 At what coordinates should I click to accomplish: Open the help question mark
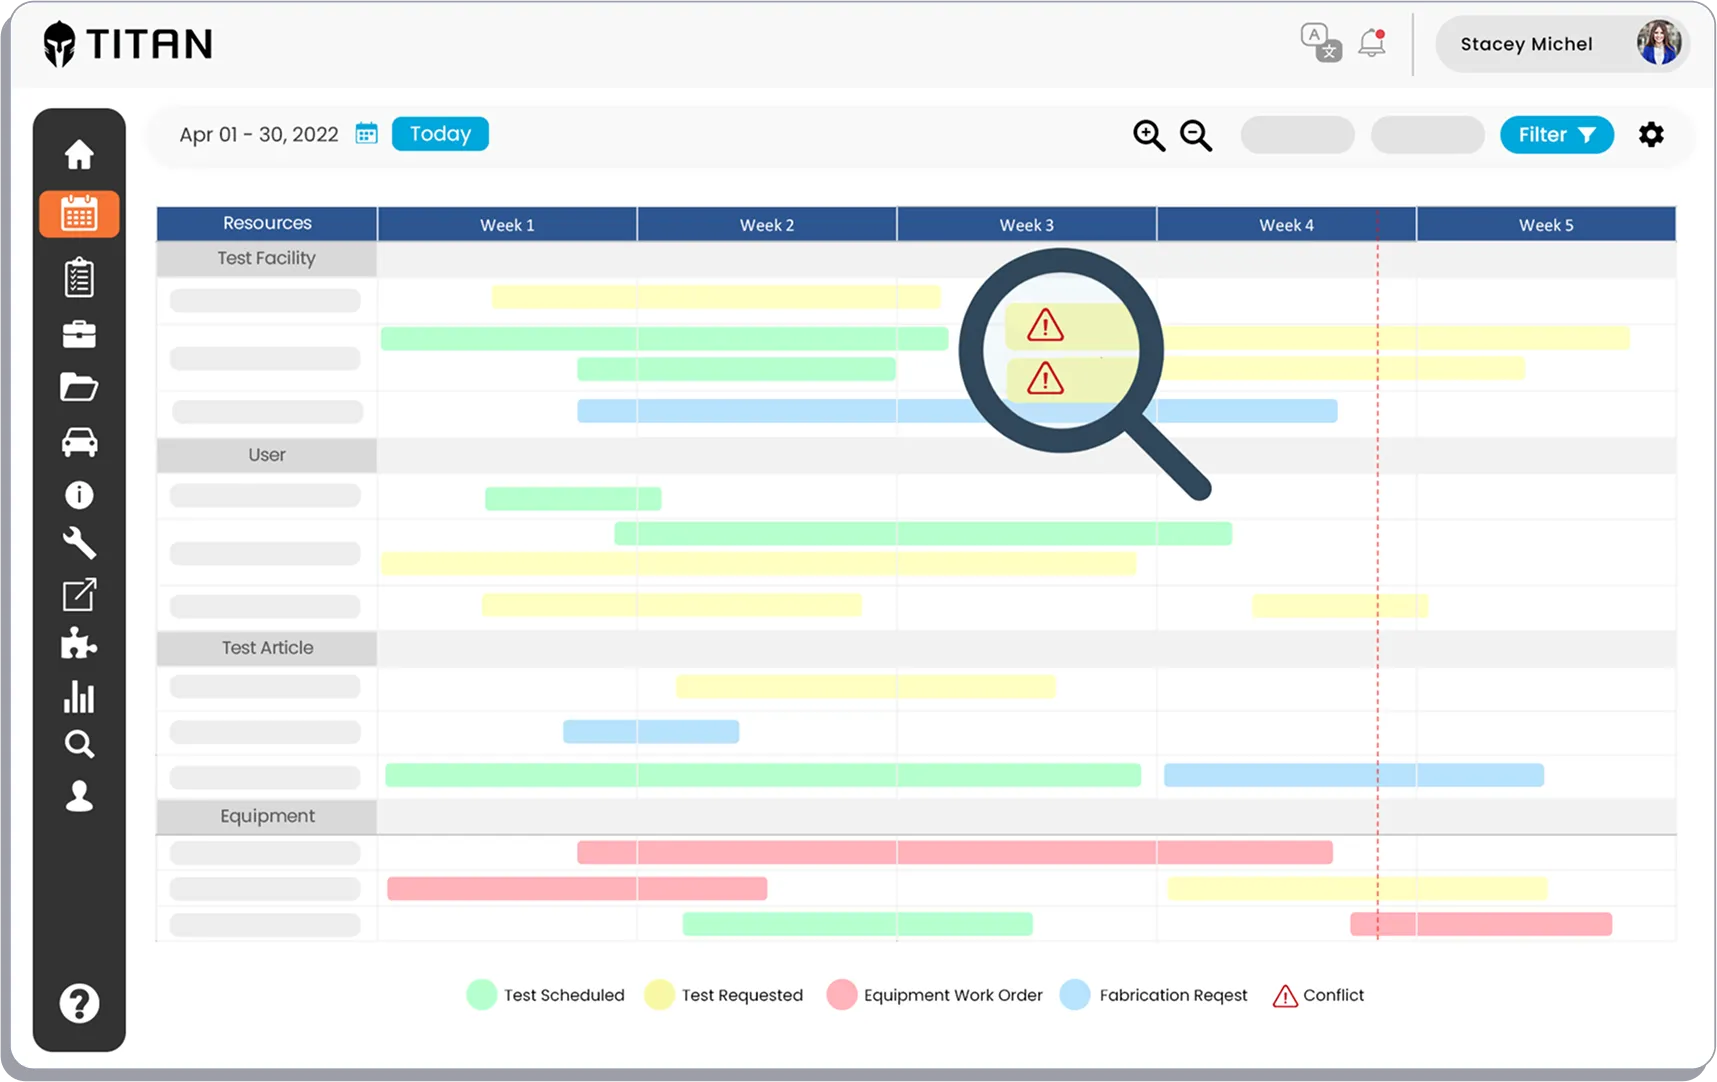pyautogui.click(x=79, y=1003)
